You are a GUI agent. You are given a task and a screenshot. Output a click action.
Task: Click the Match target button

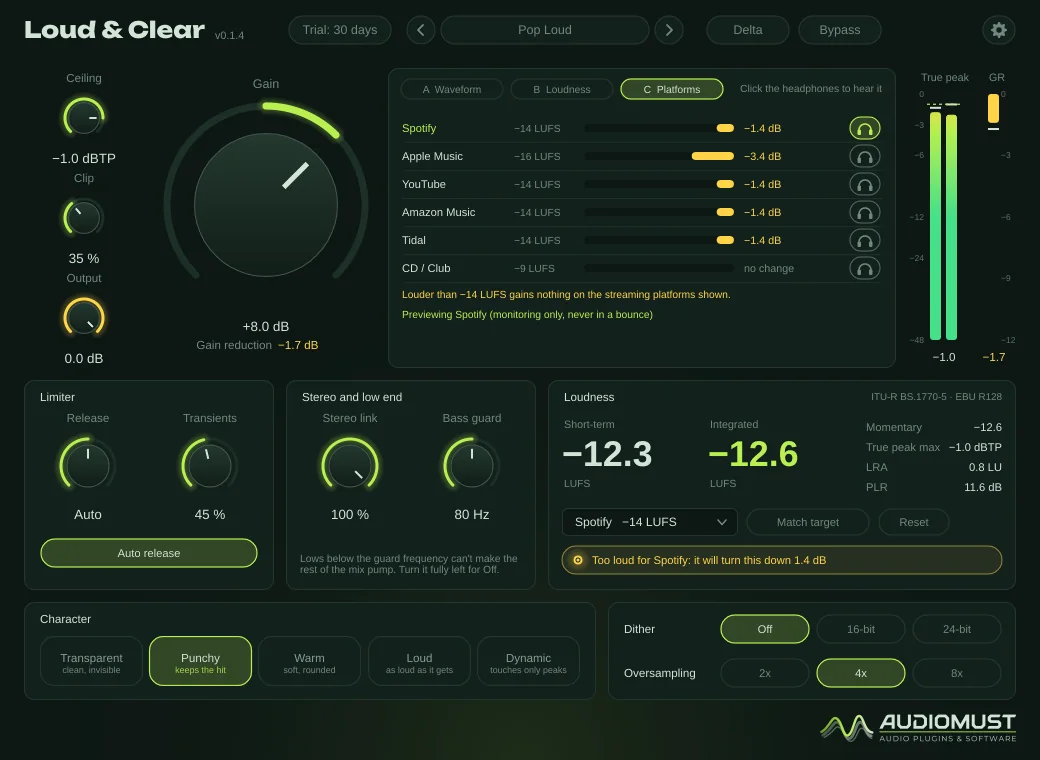pyautogui.click(x=808, y=522)
